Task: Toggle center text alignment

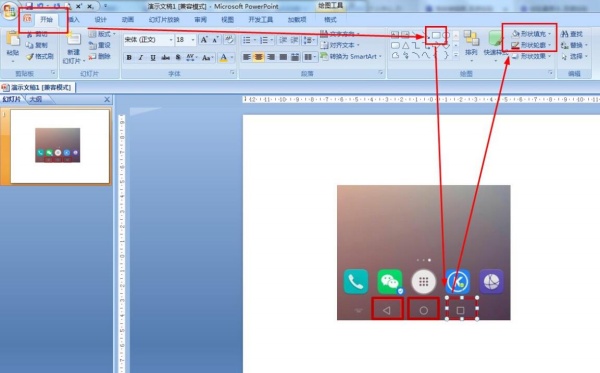Action: (x=259, y=57)
